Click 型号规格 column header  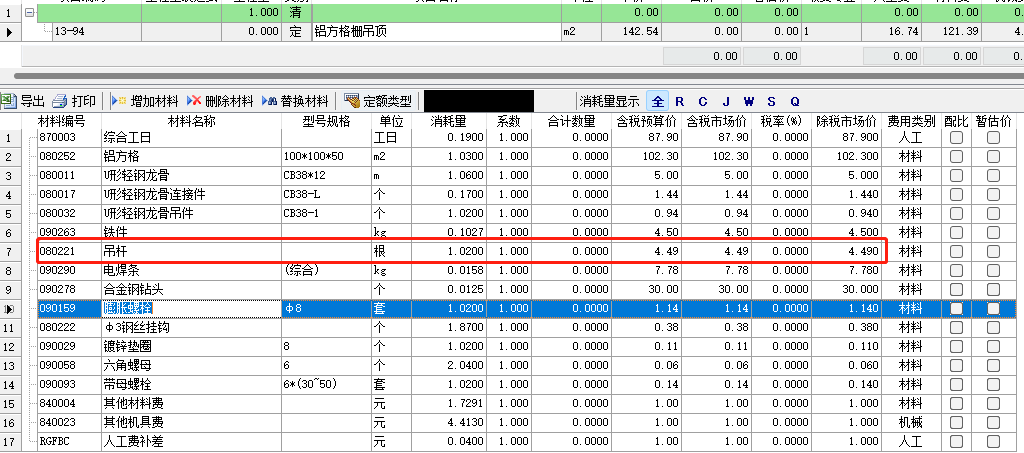pos(327,121)
